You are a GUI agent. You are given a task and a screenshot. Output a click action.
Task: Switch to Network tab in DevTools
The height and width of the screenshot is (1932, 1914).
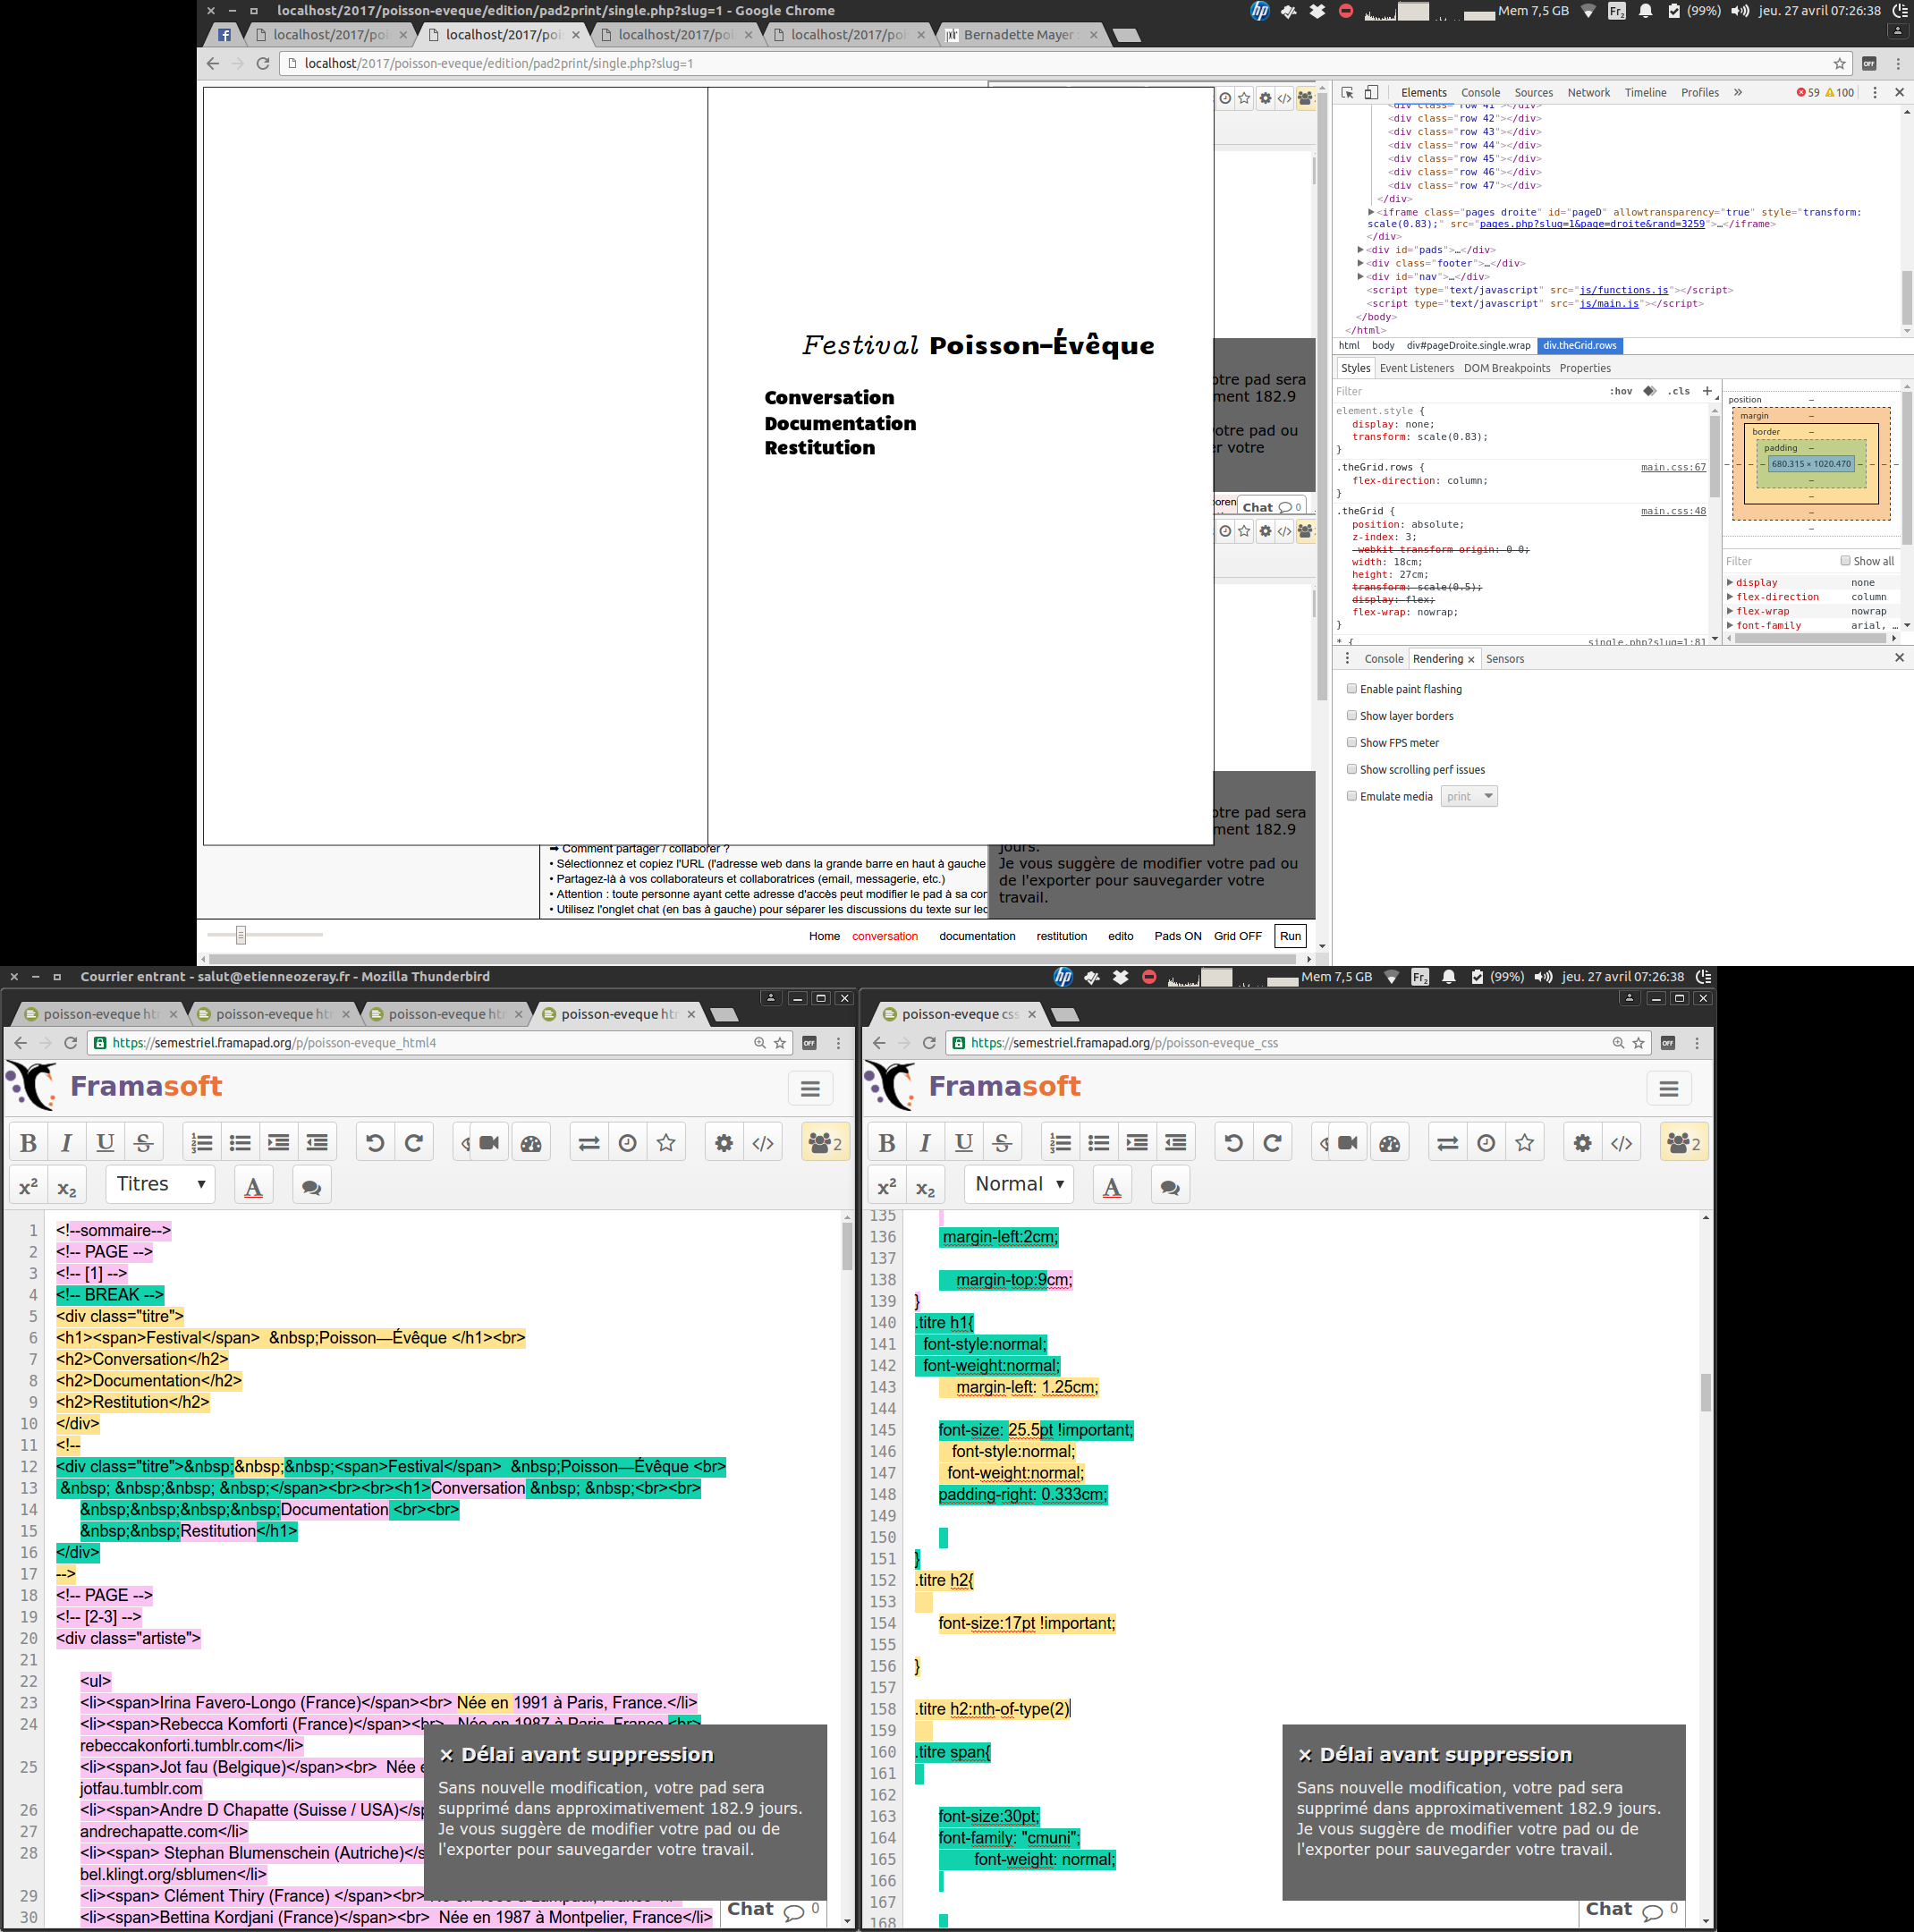(1588, 92)
